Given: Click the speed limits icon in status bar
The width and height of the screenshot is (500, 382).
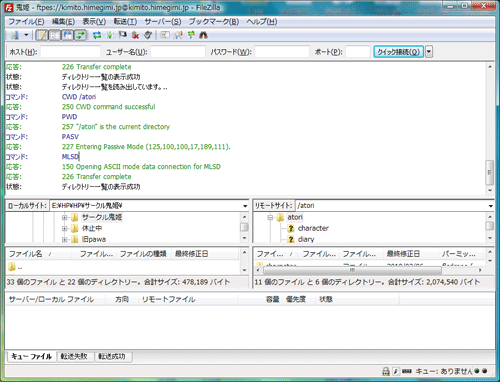Looking at the screenshot, I should point(395,371).
